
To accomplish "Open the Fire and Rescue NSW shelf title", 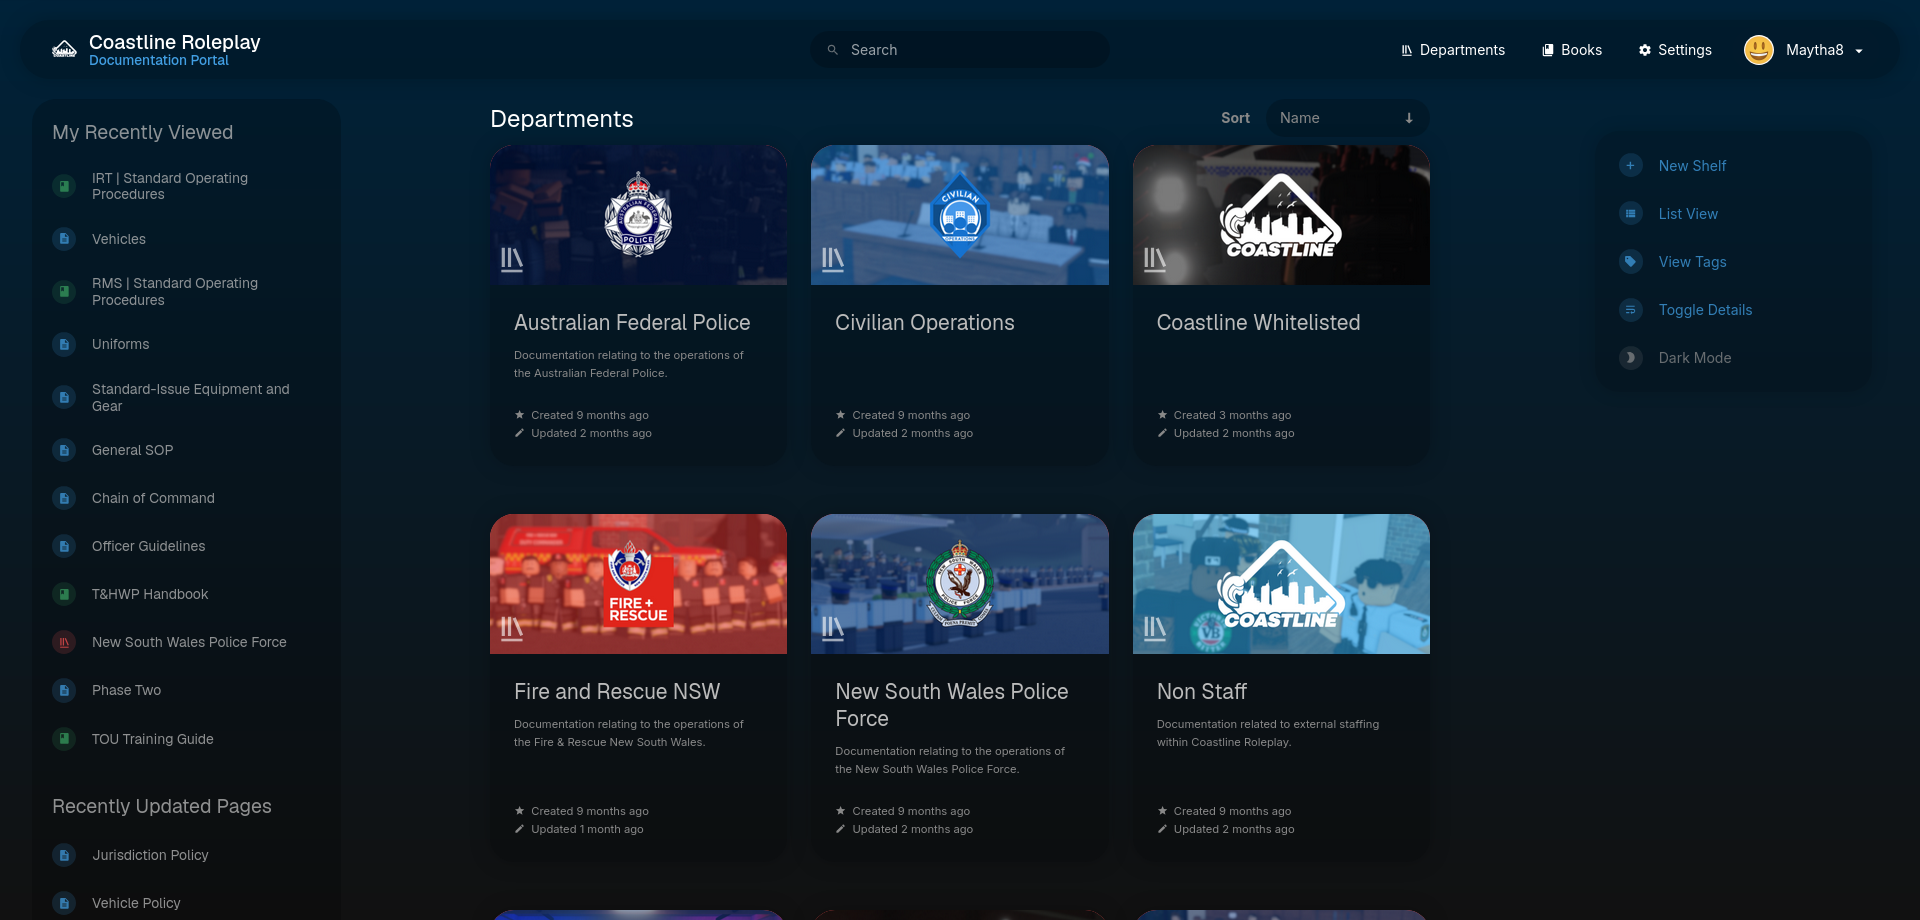I will [x=617, y=692].
